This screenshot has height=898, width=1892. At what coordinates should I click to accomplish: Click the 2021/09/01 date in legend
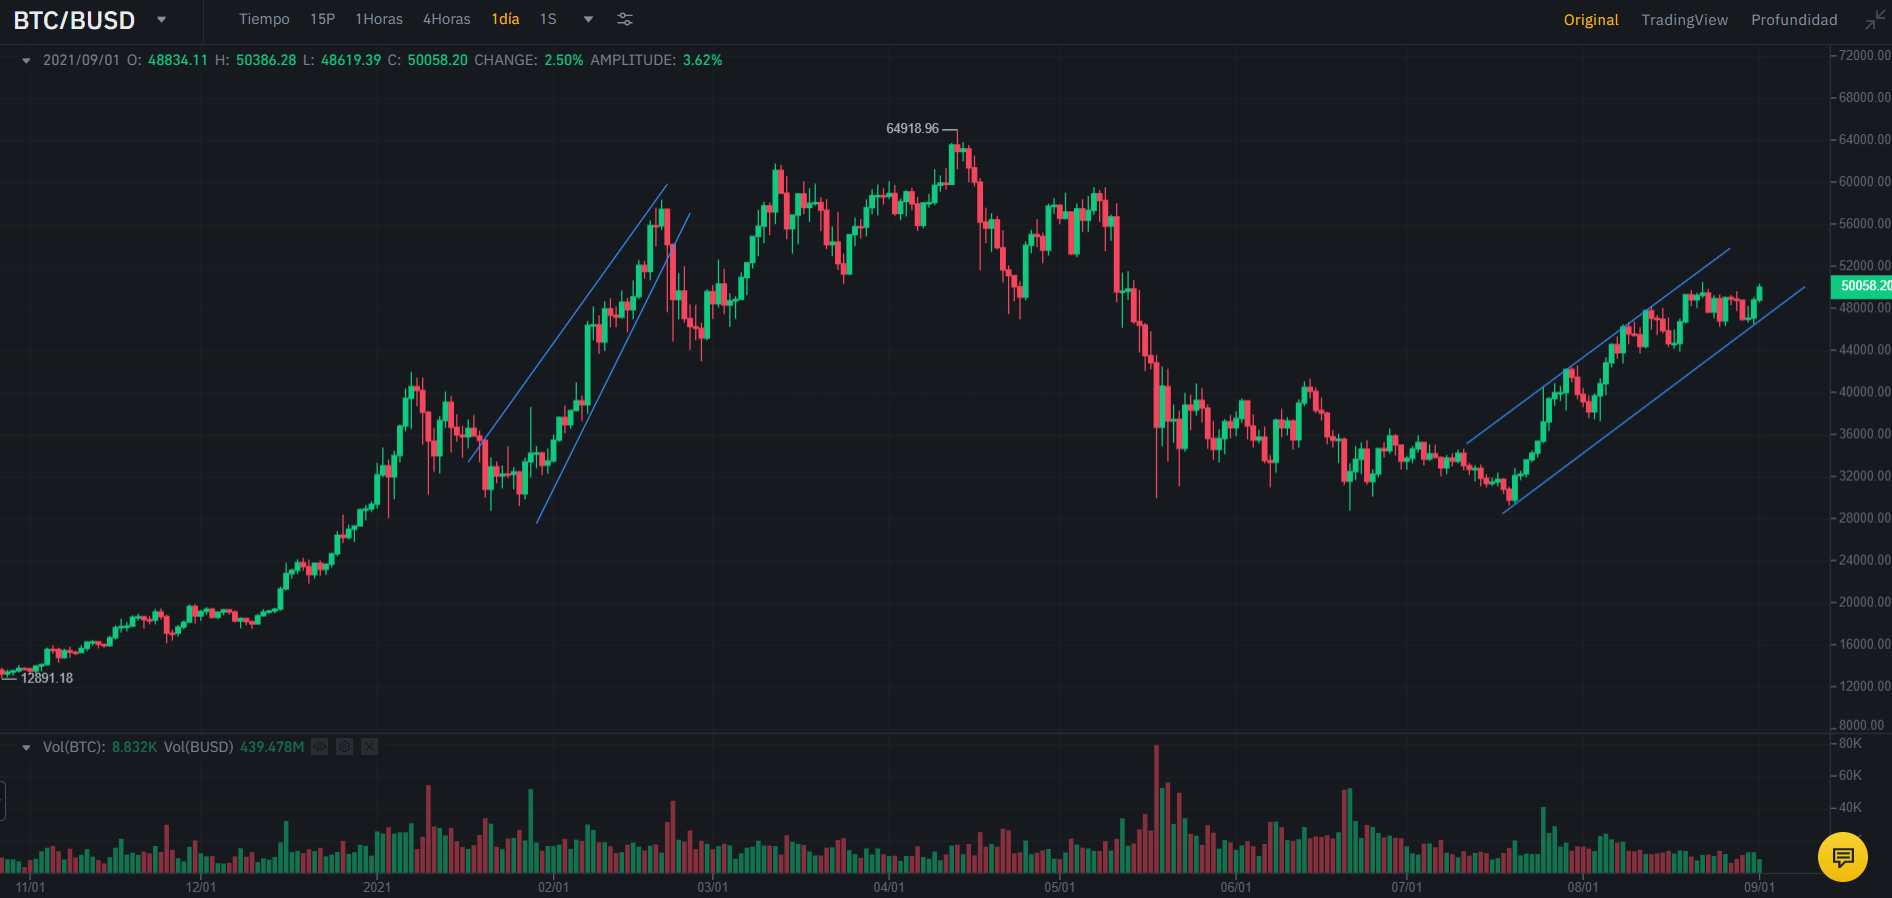[81, 60]
